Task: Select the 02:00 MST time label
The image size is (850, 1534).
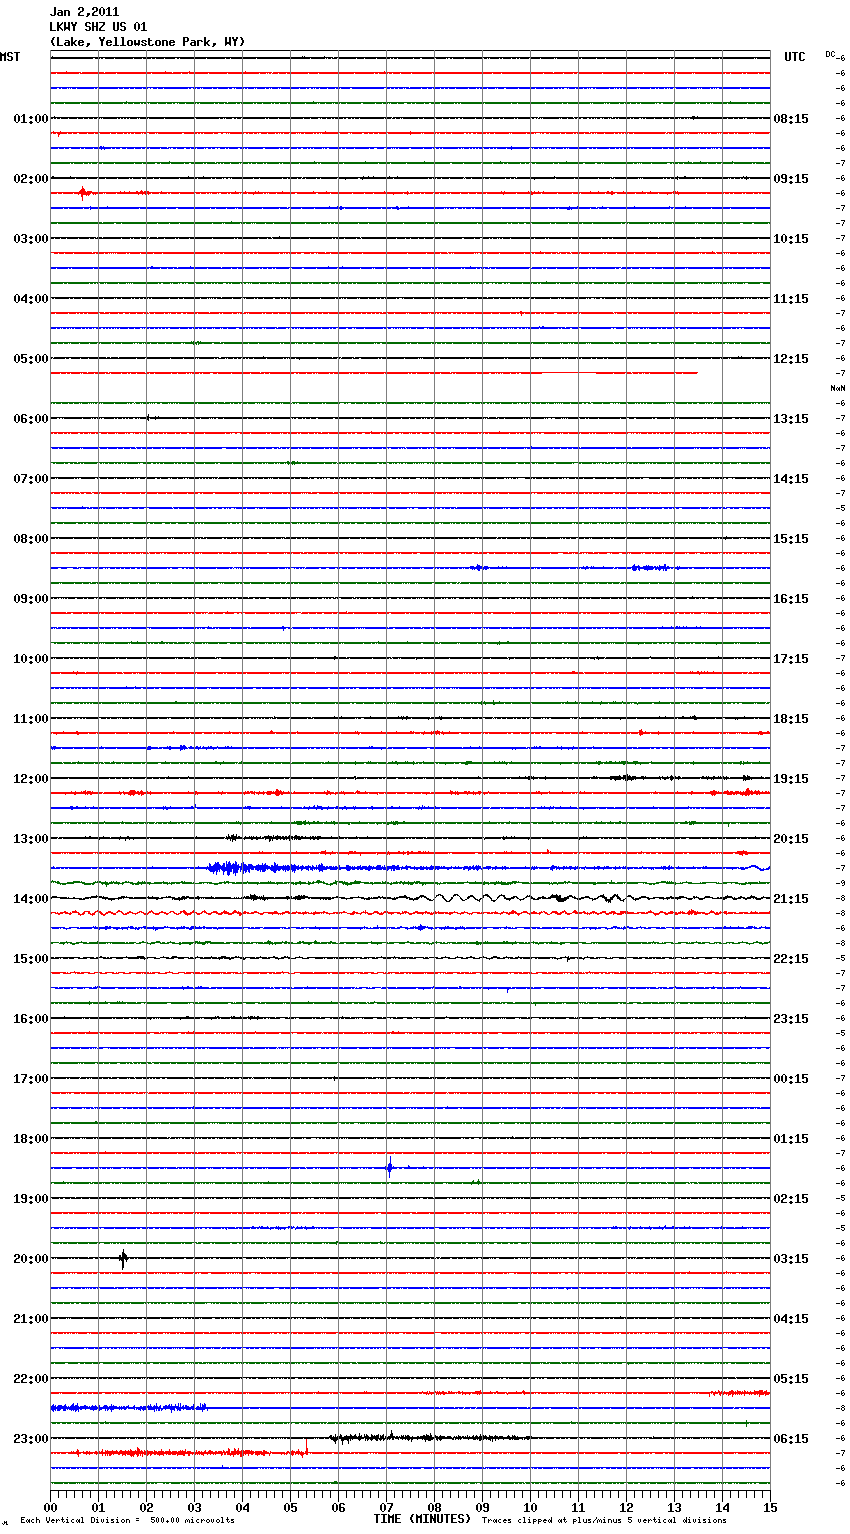Action: tap(31, 178)
